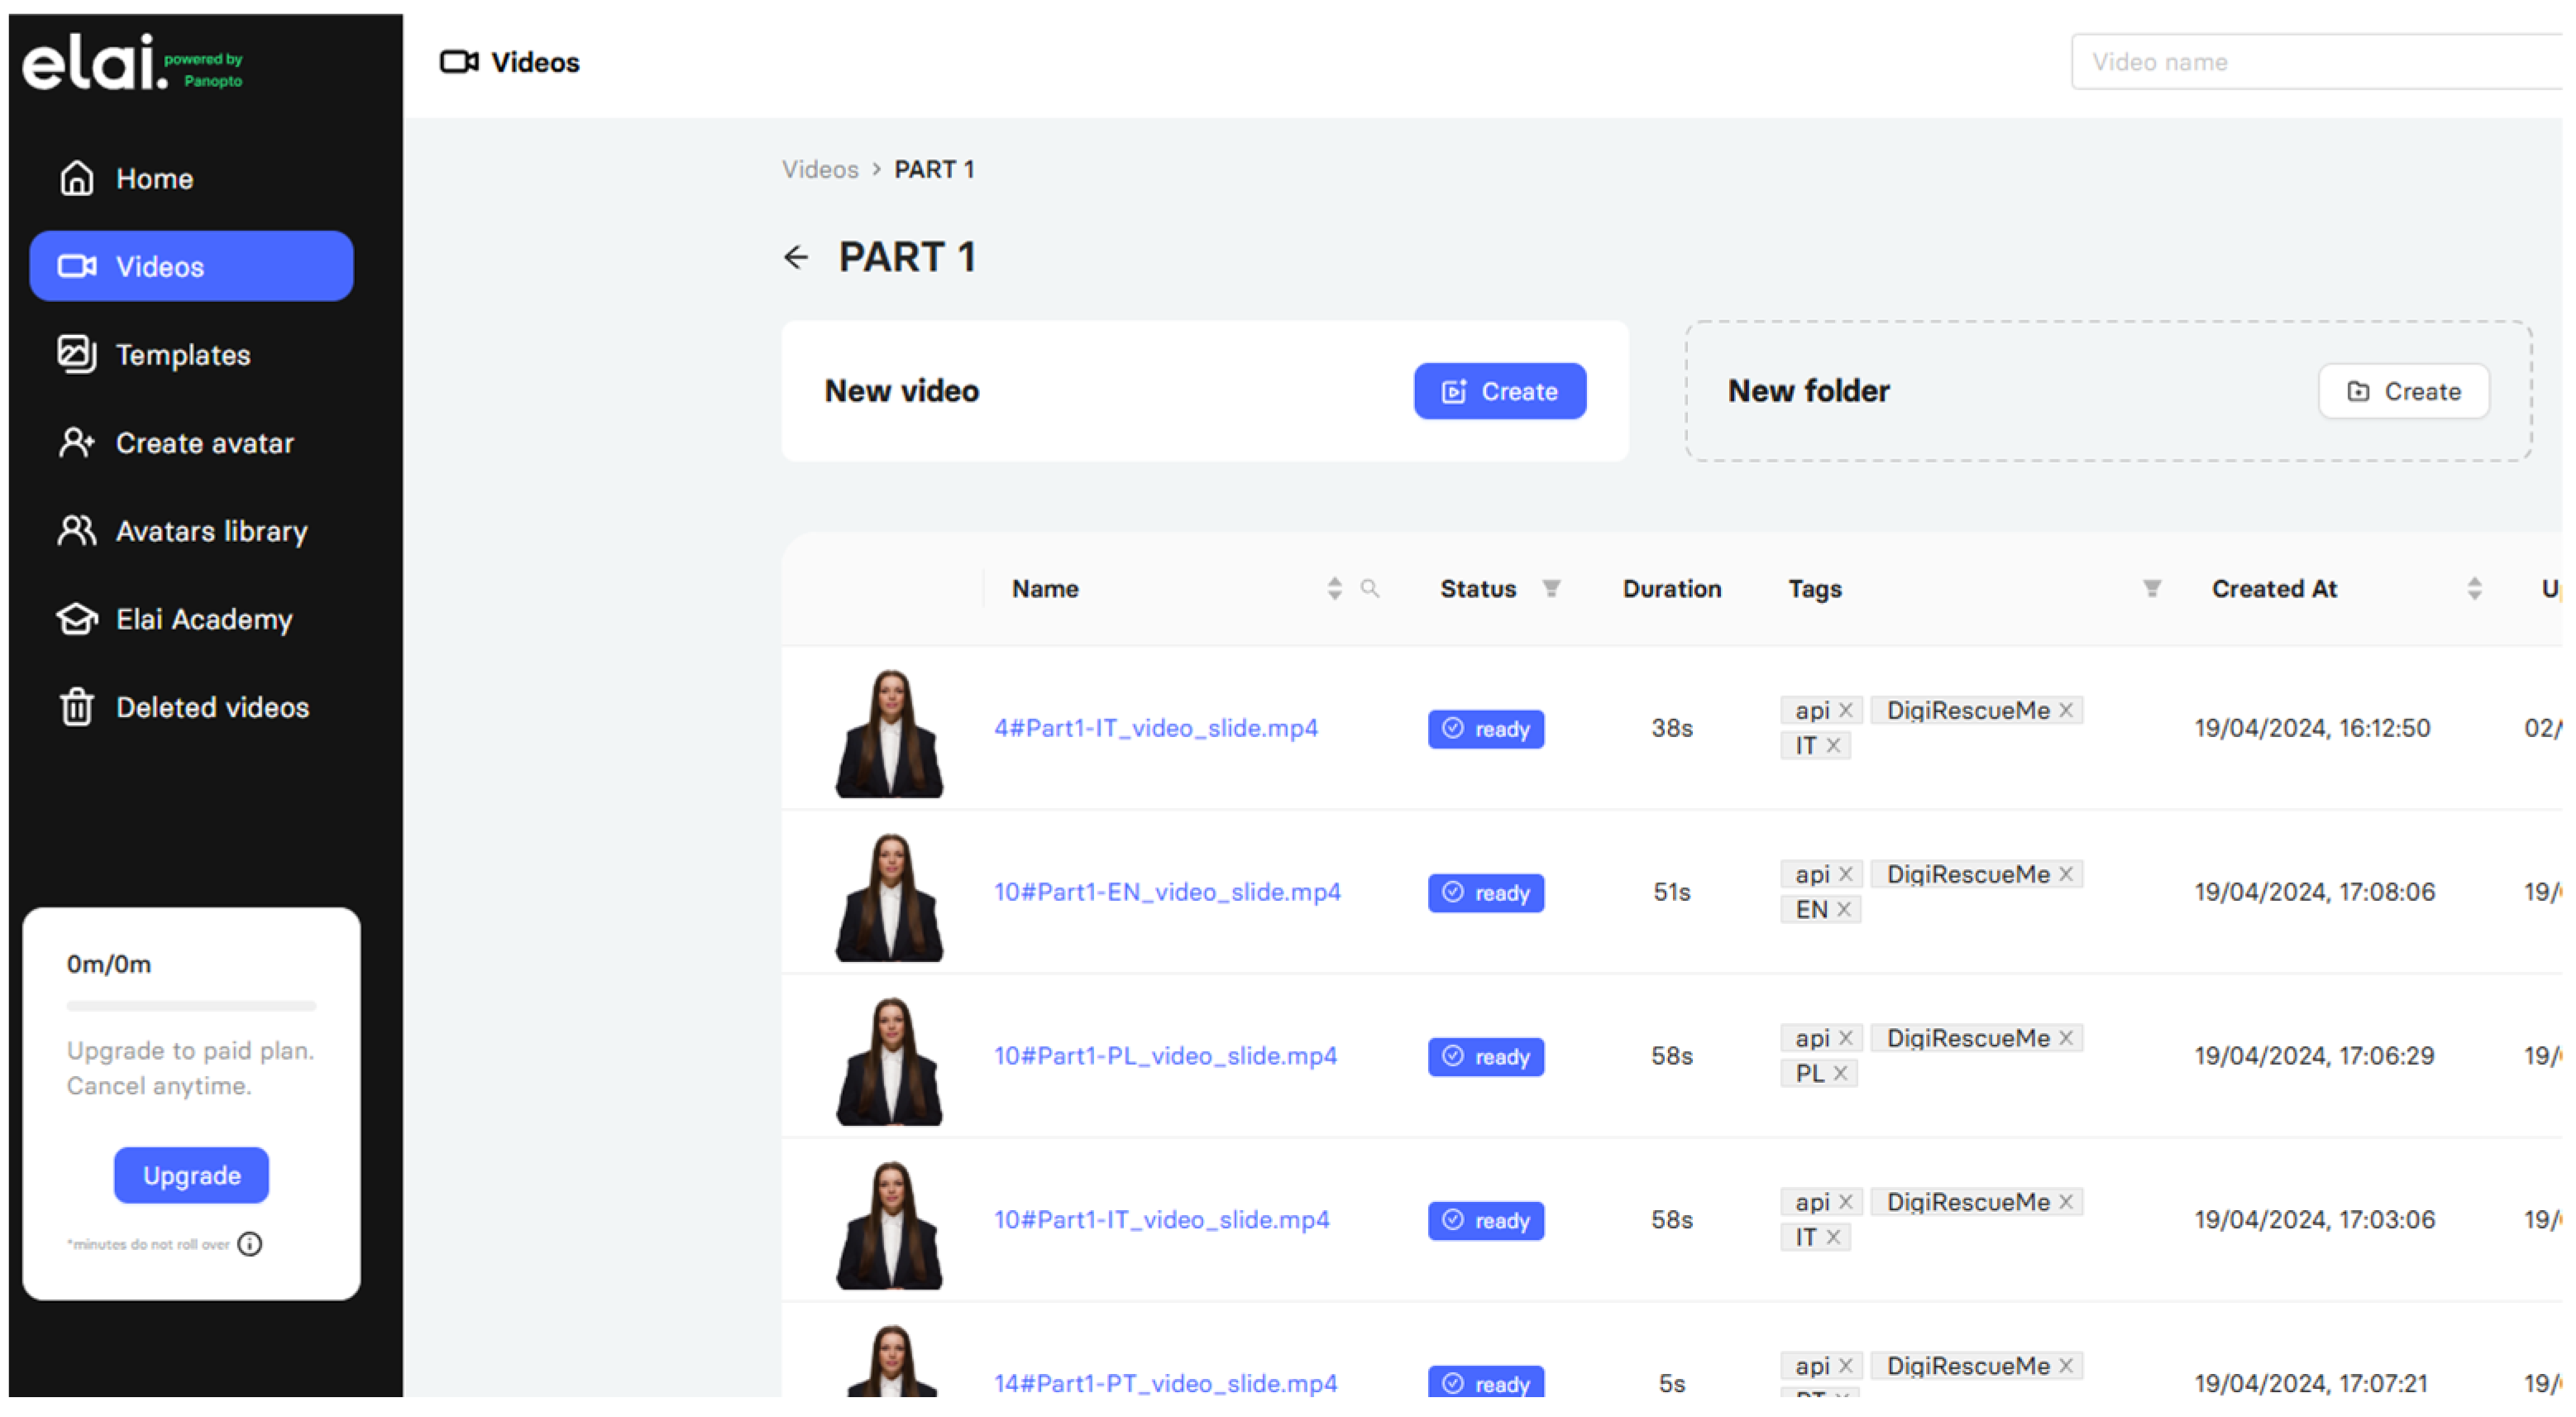
Task: Remove the IT tag from 4#Part1-IT video
Action: (1833, 746)
